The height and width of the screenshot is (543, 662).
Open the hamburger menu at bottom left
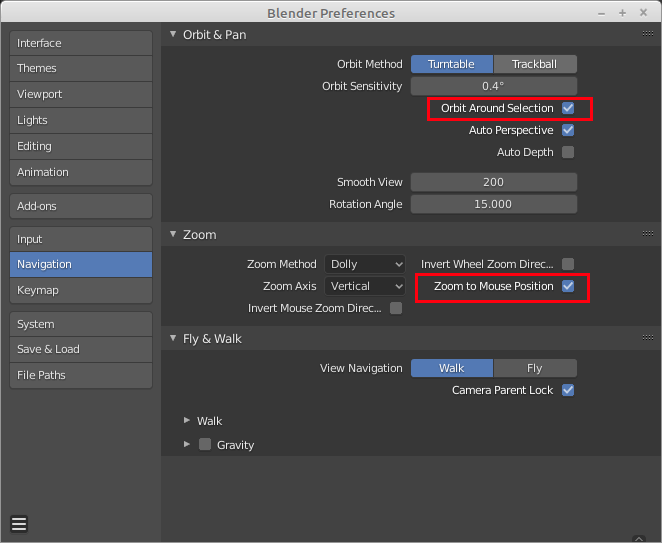click(19, 524)
